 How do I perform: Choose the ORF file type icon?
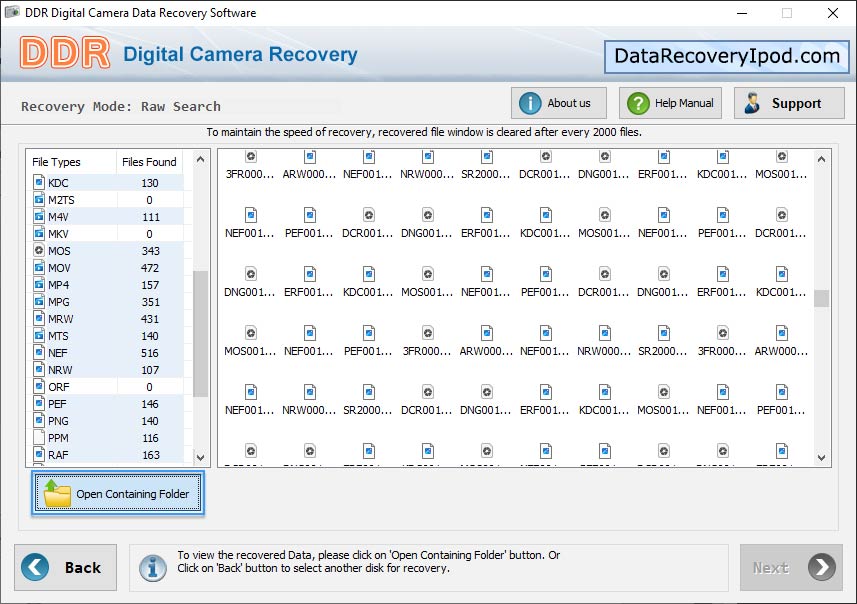[39, 386]
